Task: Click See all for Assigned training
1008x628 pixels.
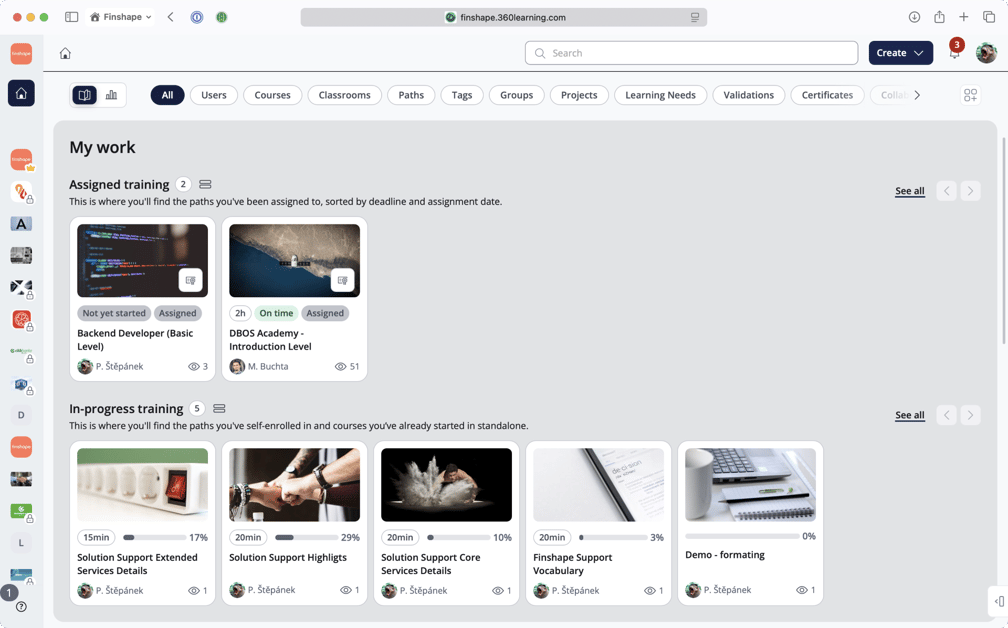Action: click(910, 191)
